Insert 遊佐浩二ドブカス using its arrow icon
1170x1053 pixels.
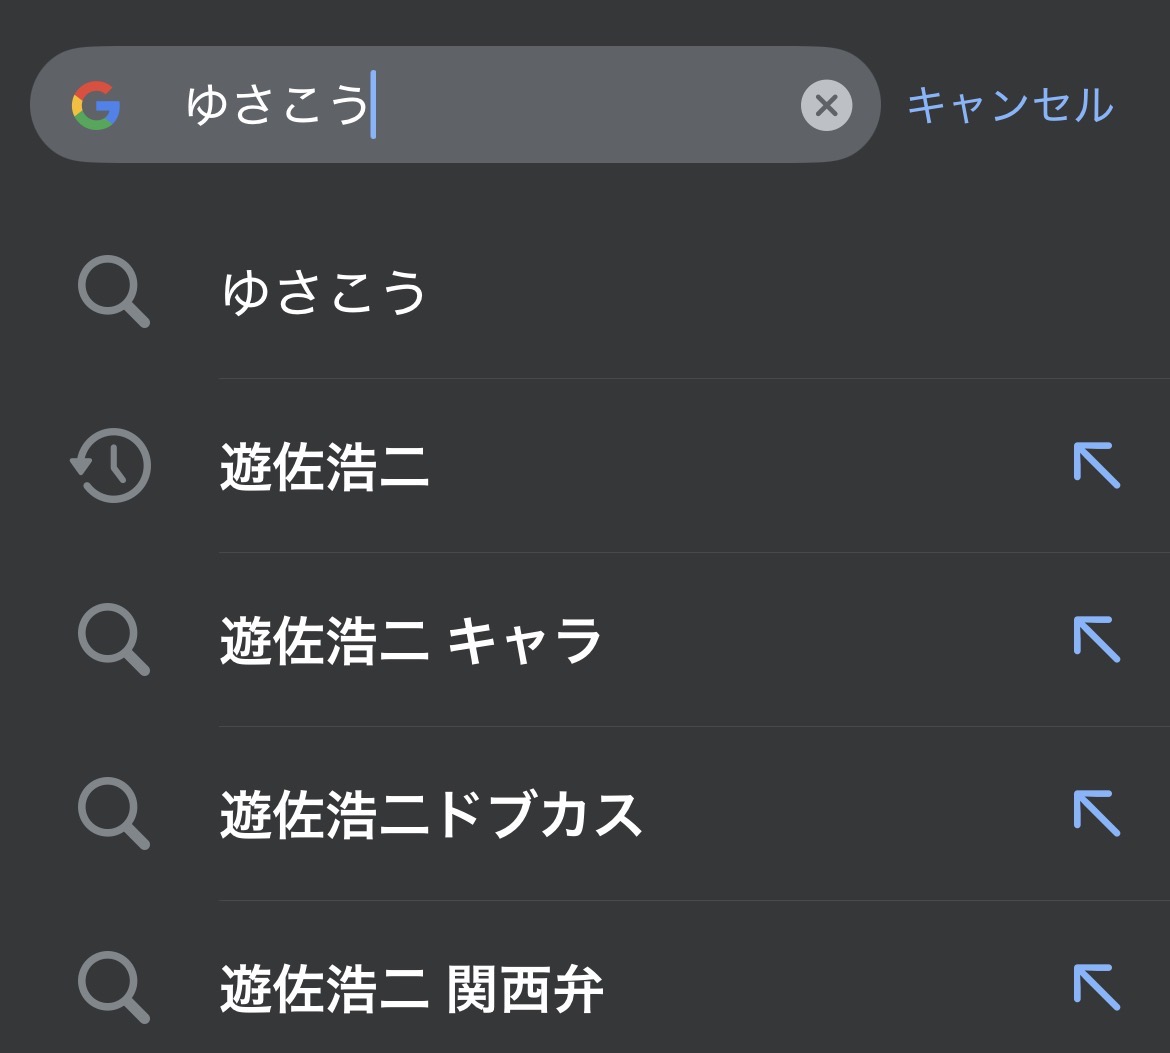pyautogui.click(x=1097, y=814)
